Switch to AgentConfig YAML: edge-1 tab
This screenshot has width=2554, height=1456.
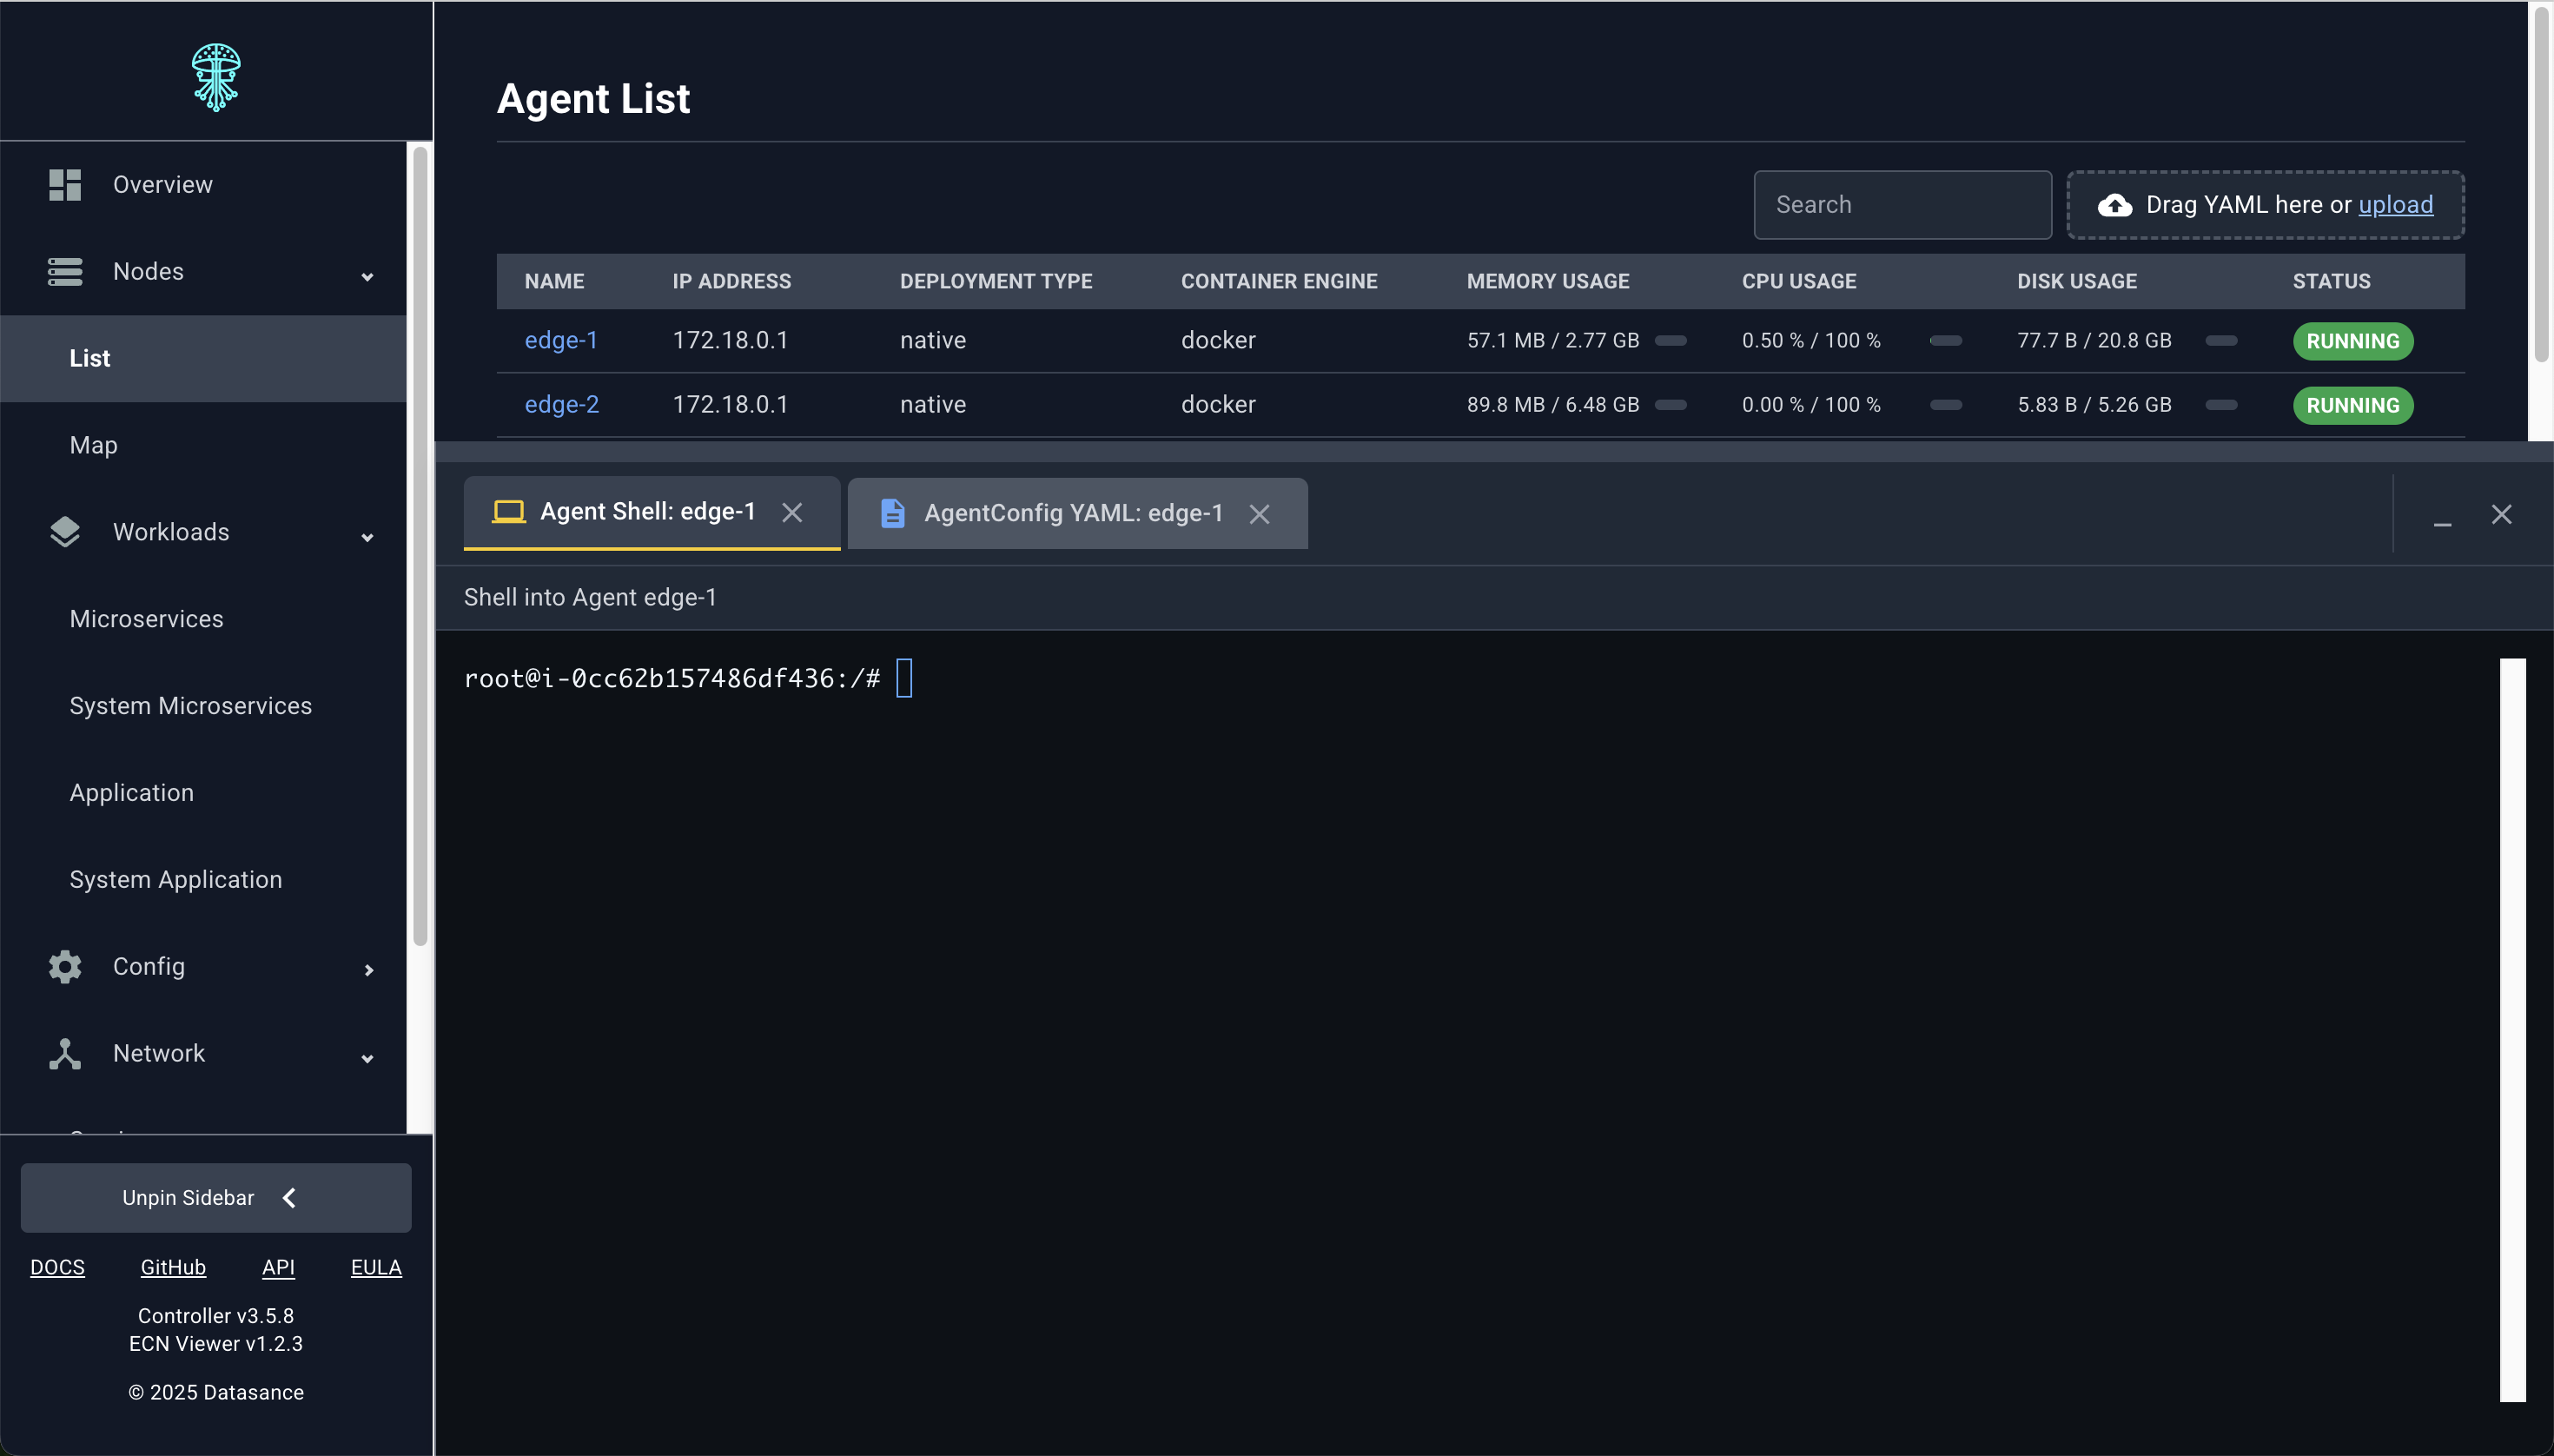(x=1072, y=513)
